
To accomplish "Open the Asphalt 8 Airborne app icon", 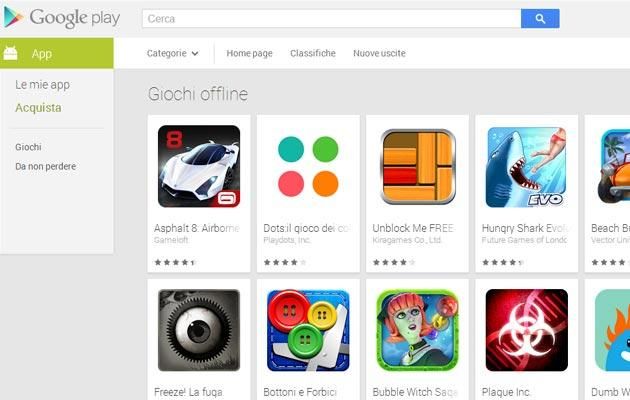I will click(199, 166).
